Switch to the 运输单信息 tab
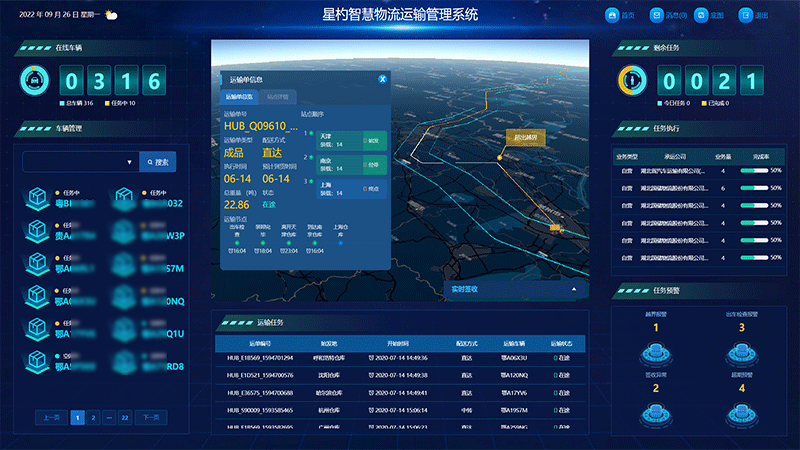The image size is (800, 450). (x=239, y=97)
